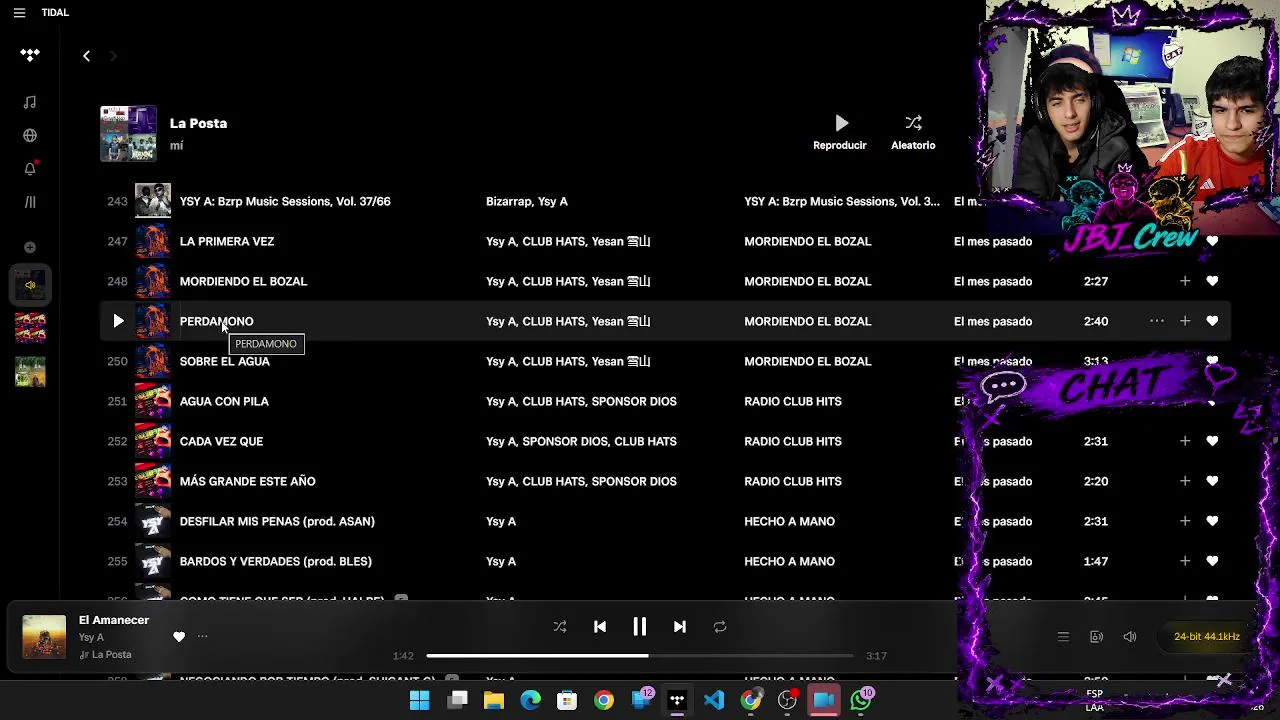Open RADIO CLUB HITS album on AGUA CON PILA row
1280x720 pixels.
[792, 401]
